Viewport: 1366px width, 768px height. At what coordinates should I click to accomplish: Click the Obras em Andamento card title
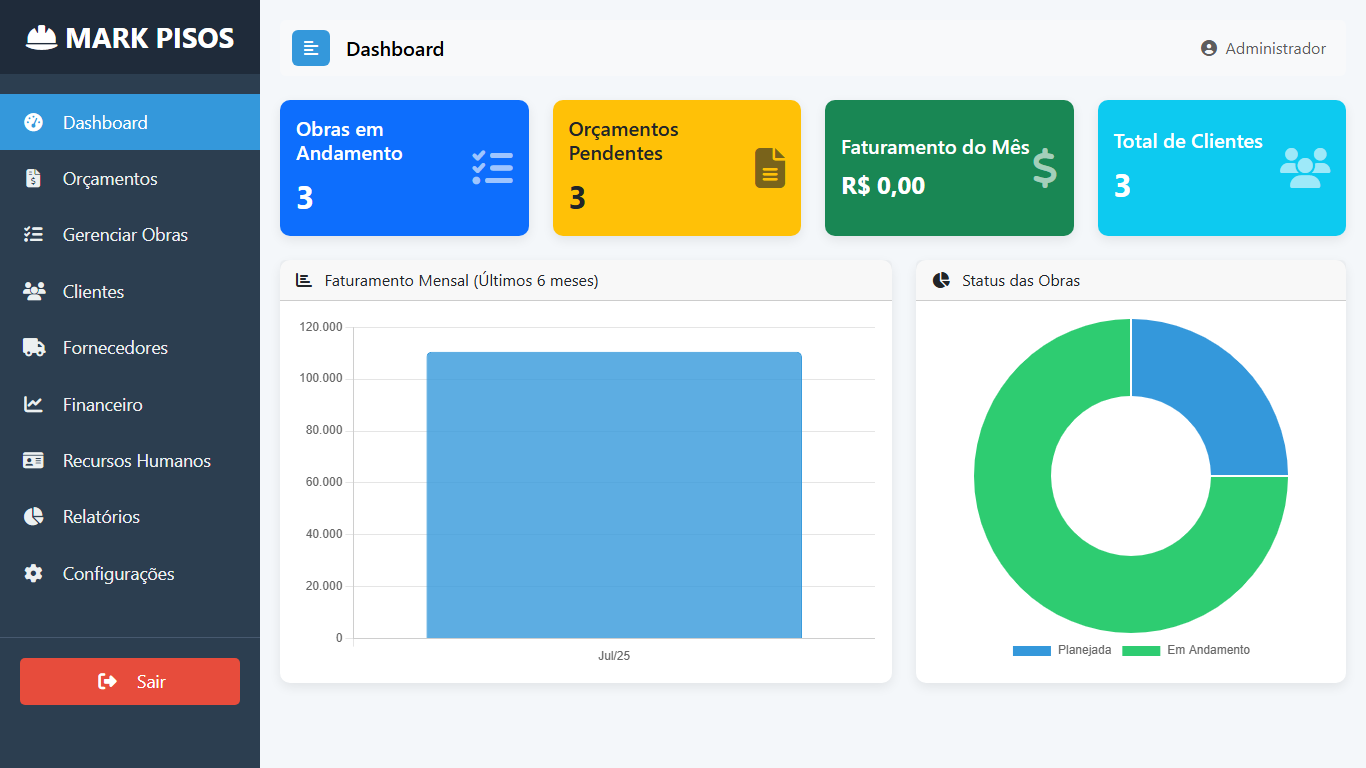tap(349, 141)
